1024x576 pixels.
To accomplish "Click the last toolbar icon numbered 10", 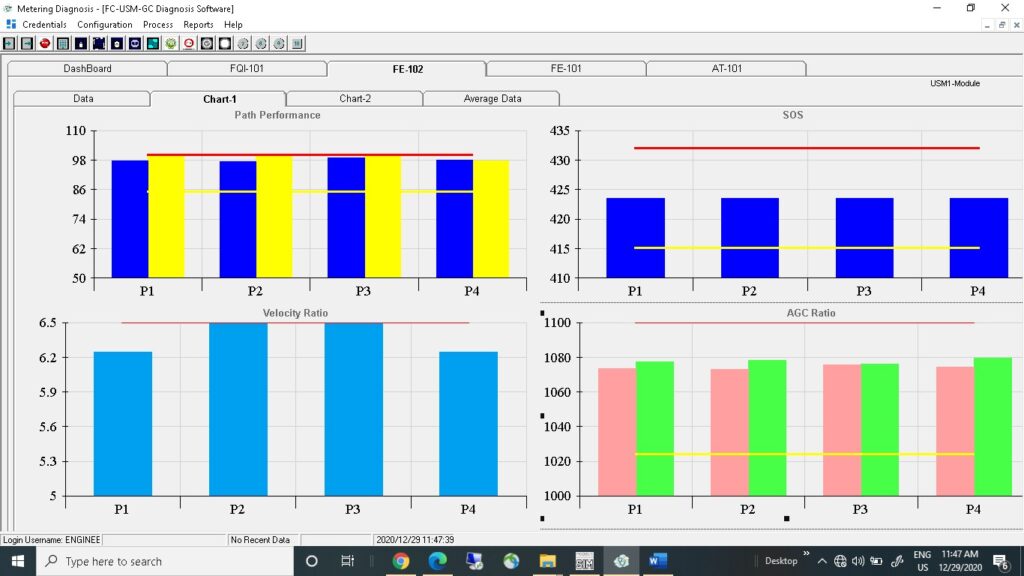I will pos(297,44).
